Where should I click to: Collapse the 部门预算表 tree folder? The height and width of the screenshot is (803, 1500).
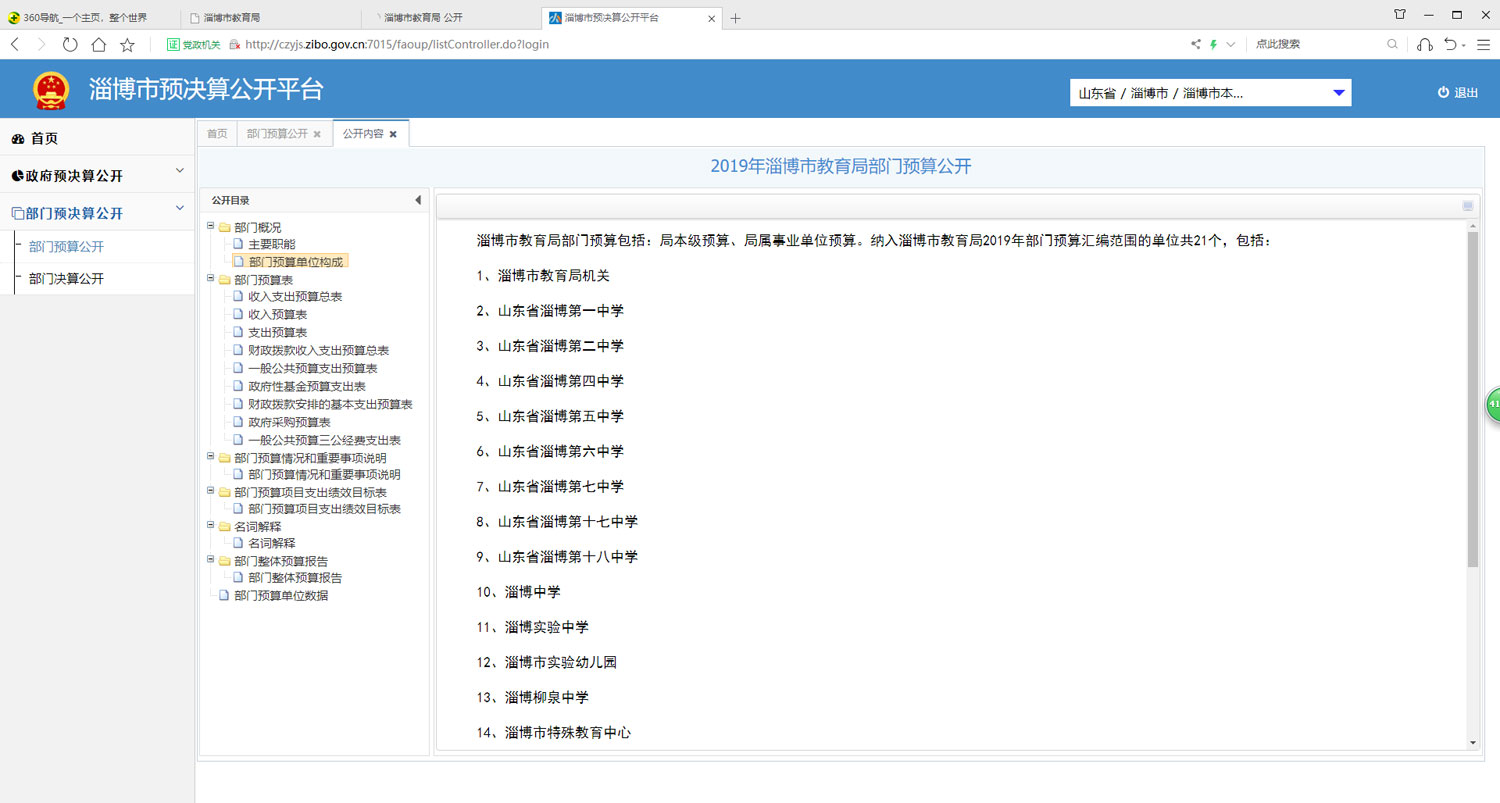click(x=211, y=279)
